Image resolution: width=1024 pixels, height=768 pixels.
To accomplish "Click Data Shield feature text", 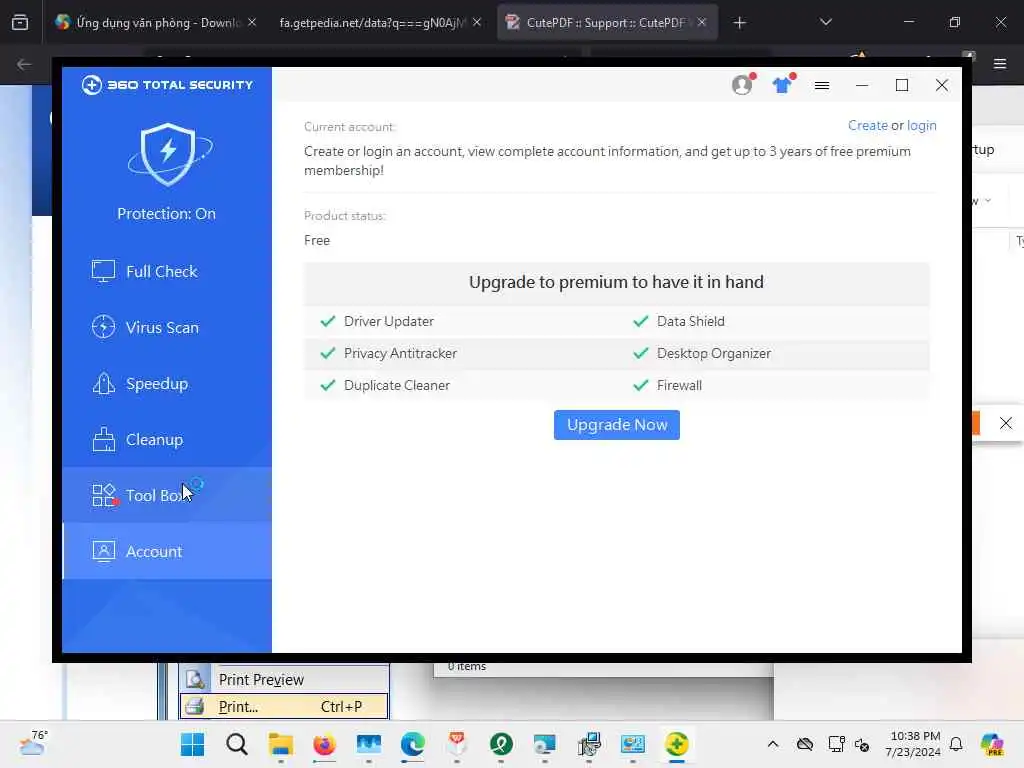I will (690, 321).
